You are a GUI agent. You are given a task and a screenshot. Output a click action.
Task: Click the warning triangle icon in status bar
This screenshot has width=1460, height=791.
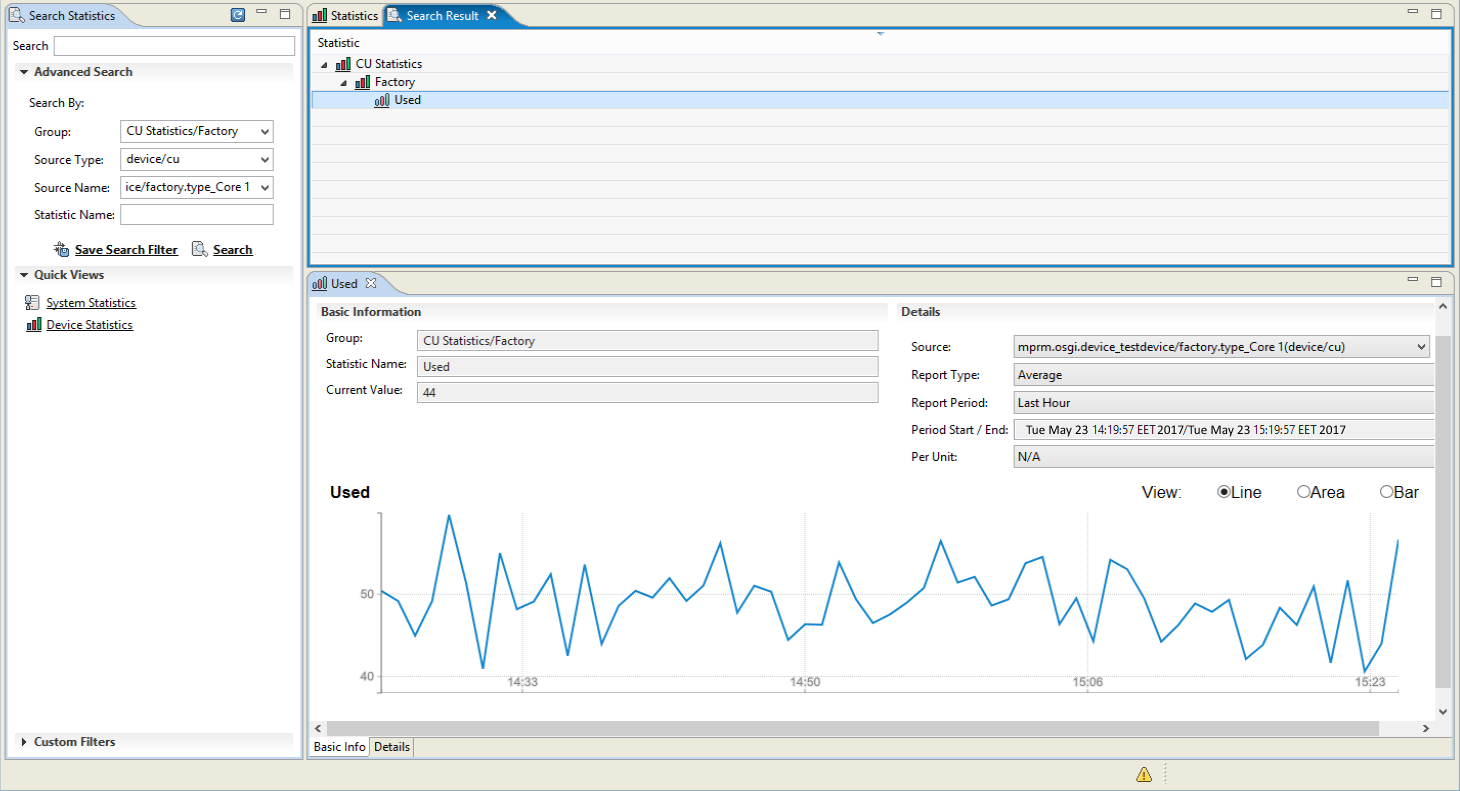pyautogui.click(x=1144, y=774)
